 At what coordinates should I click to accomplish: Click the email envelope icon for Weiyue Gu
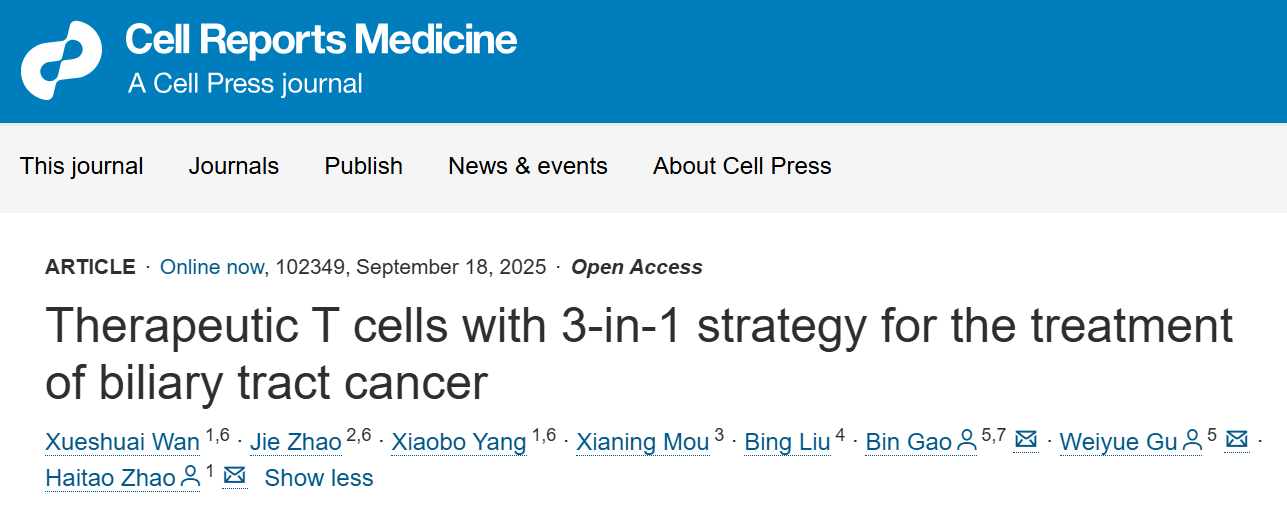tap(1237, 440)
